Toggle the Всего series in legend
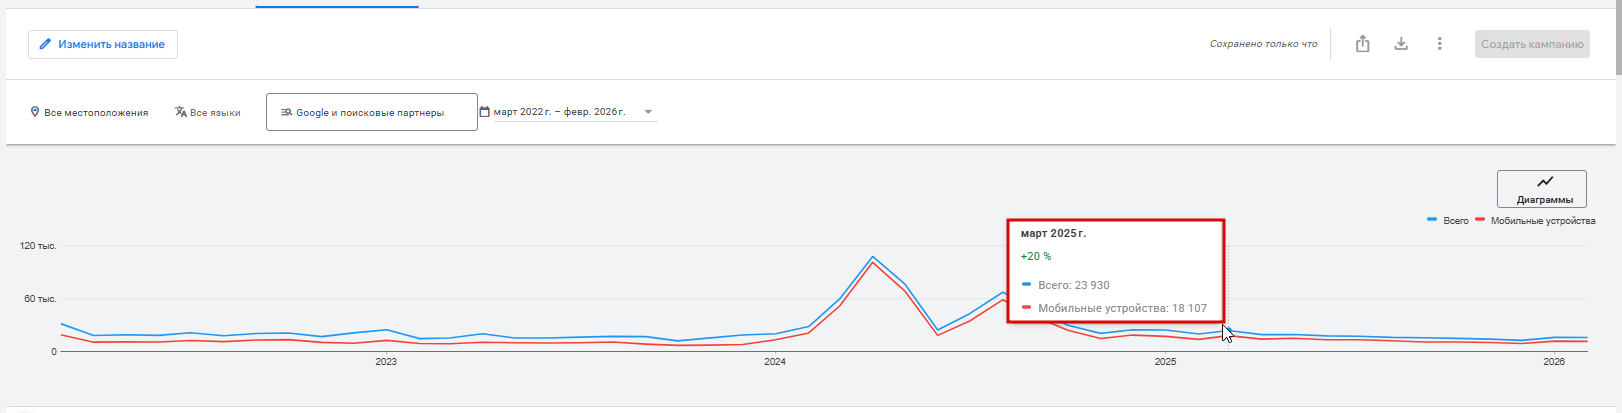The width and height of the screenshot is (1622, 413). [1449, 220]
